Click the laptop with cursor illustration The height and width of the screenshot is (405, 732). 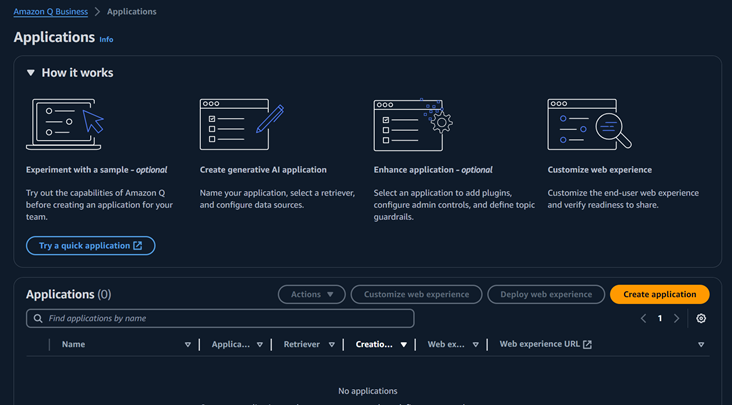tap(64, 124)
